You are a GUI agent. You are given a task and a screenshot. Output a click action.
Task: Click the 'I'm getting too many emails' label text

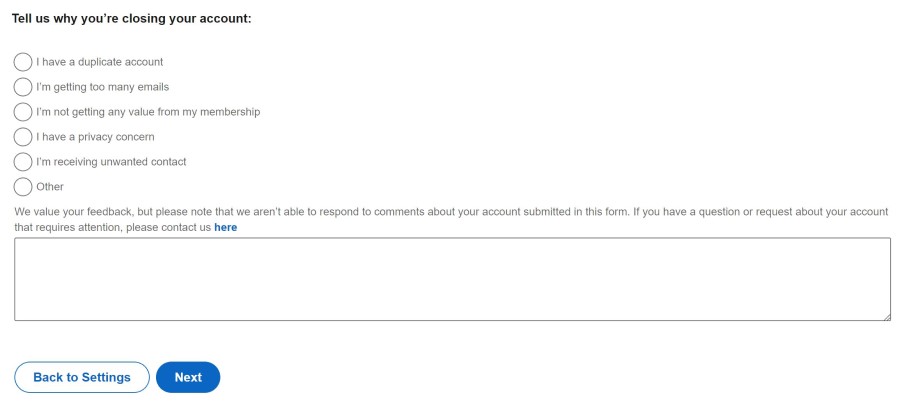click(102, 87)
